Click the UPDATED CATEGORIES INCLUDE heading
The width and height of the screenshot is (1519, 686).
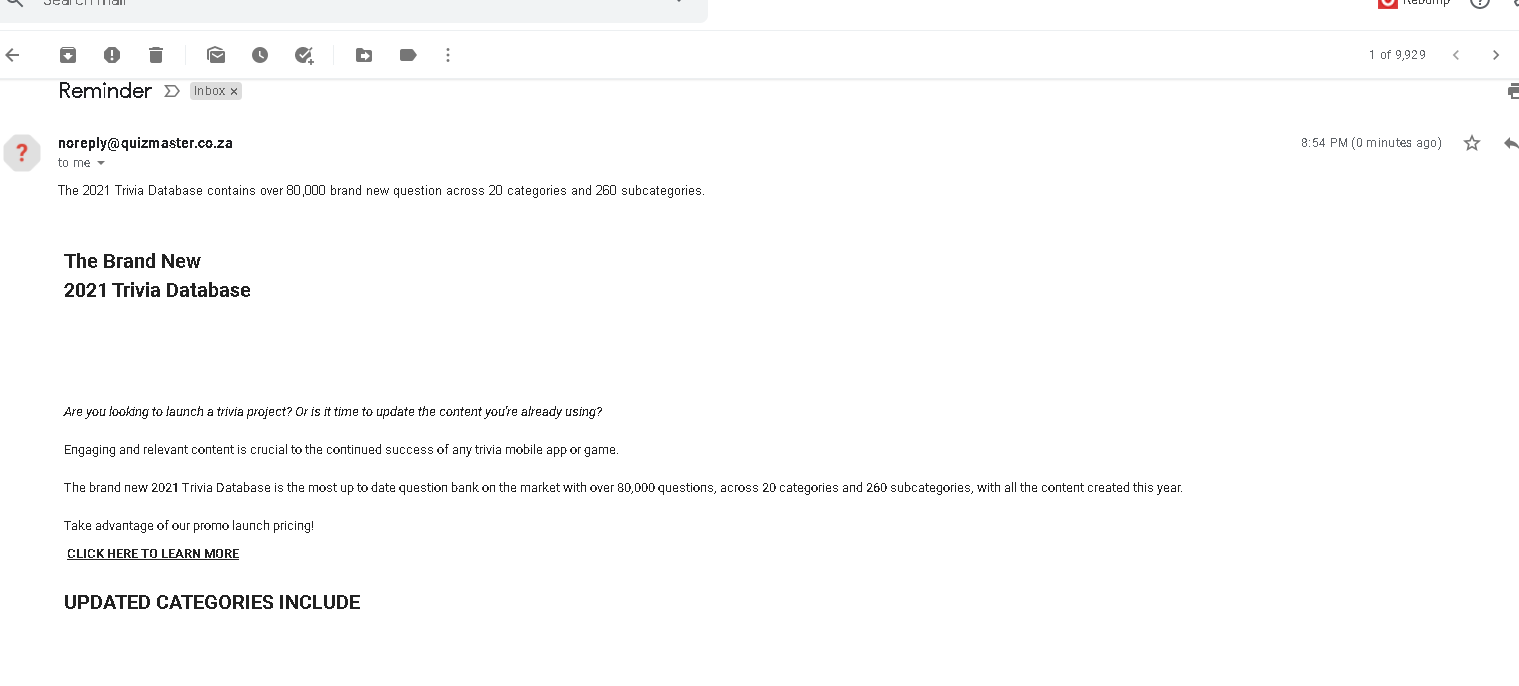[212, 602]
